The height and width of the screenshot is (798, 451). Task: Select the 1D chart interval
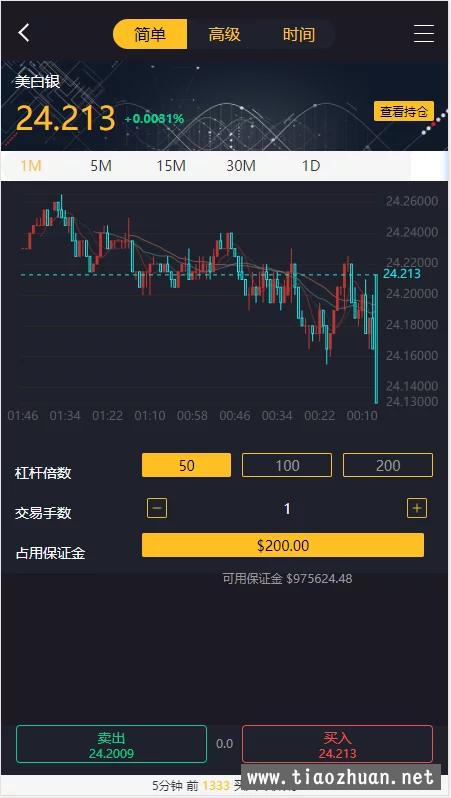tap(311, 166)
